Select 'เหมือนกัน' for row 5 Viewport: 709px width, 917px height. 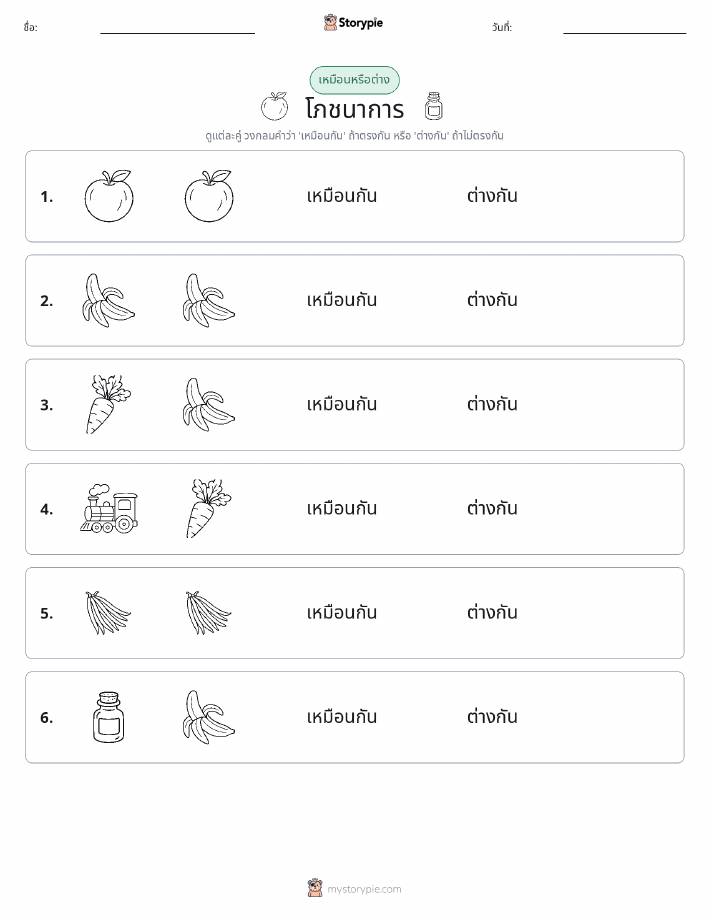pos(342,612)
